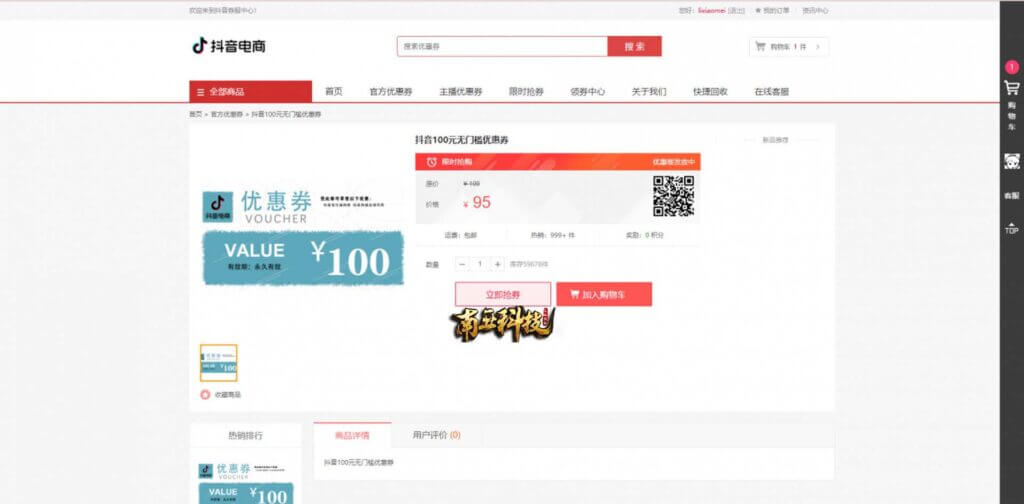This screenshot has height=504, width=1024.
Task: Open the top bar help center link
Action: click(x=815, y=10)
